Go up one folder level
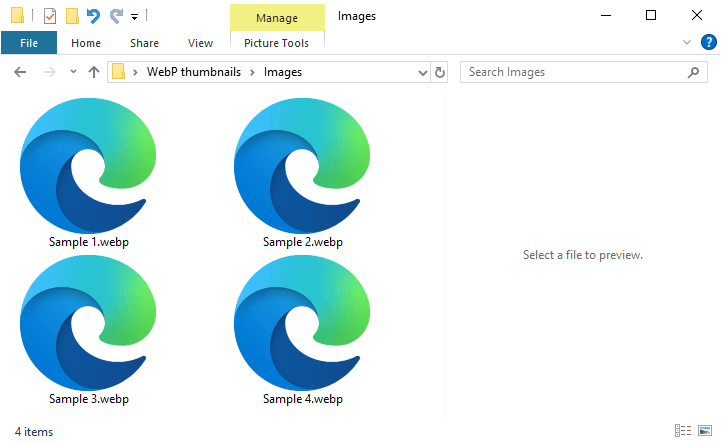721x444 pixels. click(94, 72)
